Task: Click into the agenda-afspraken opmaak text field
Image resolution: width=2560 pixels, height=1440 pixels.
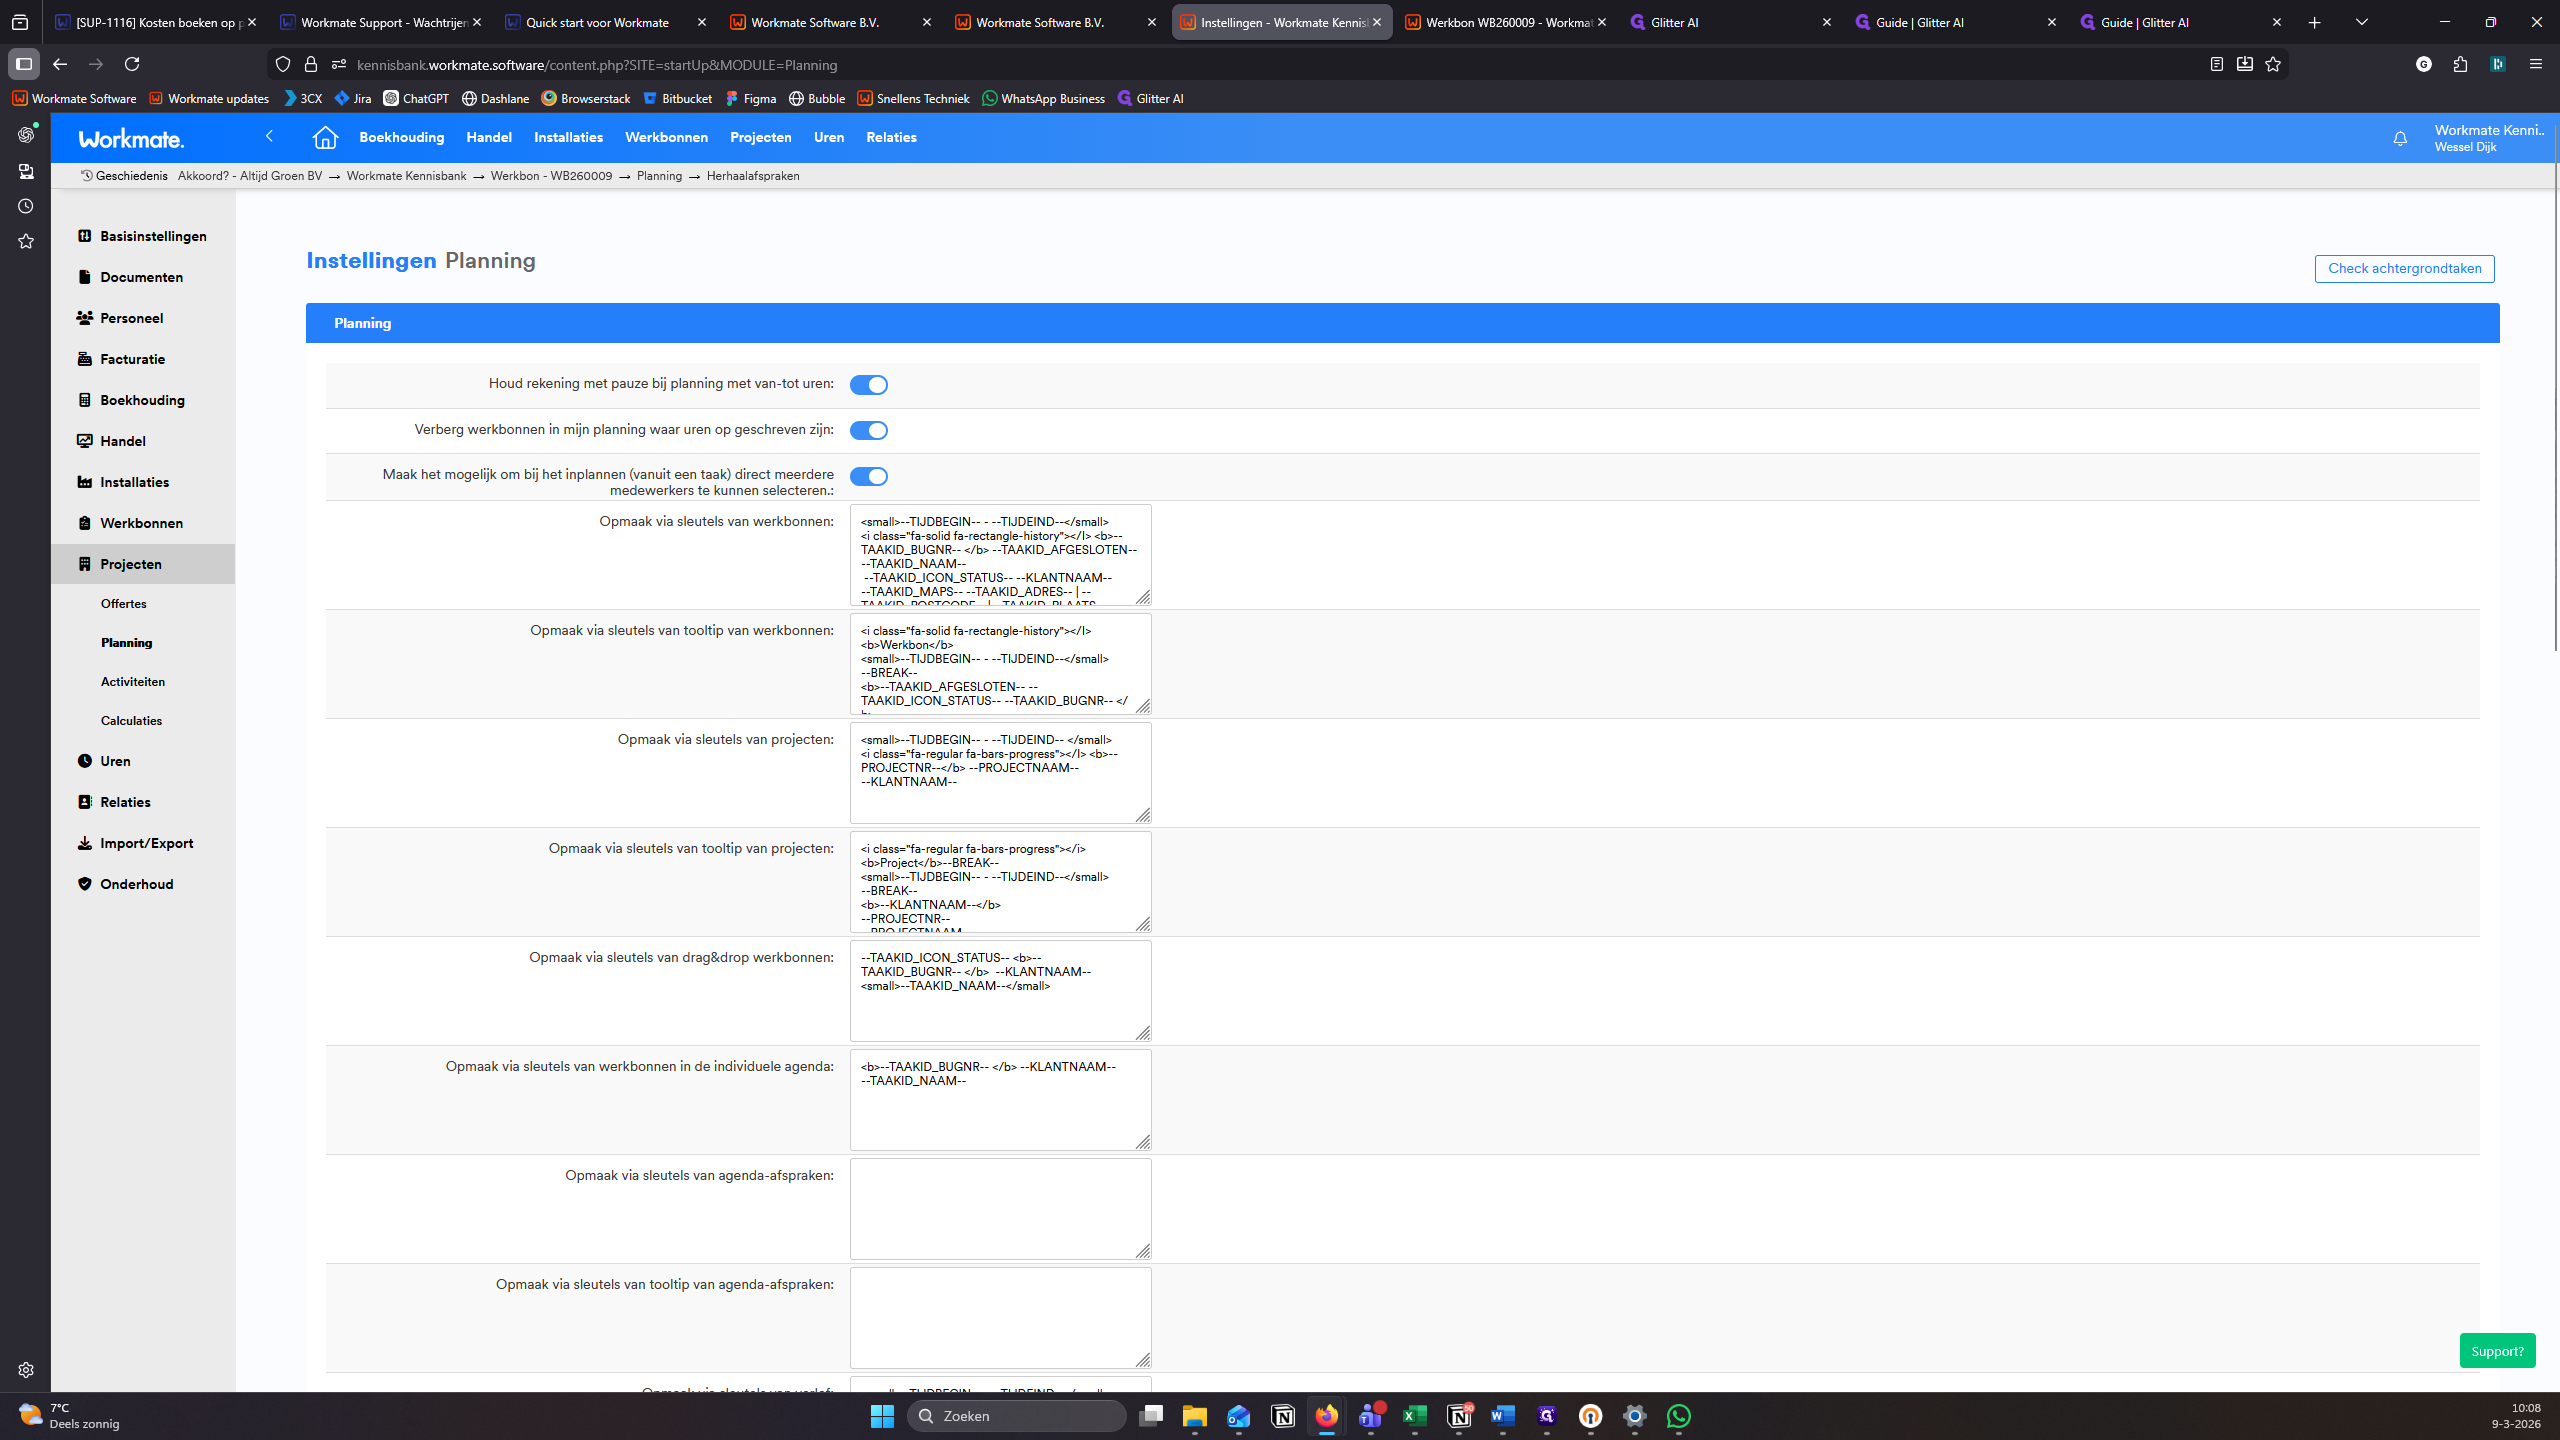Action: tap(1000, 1208)
